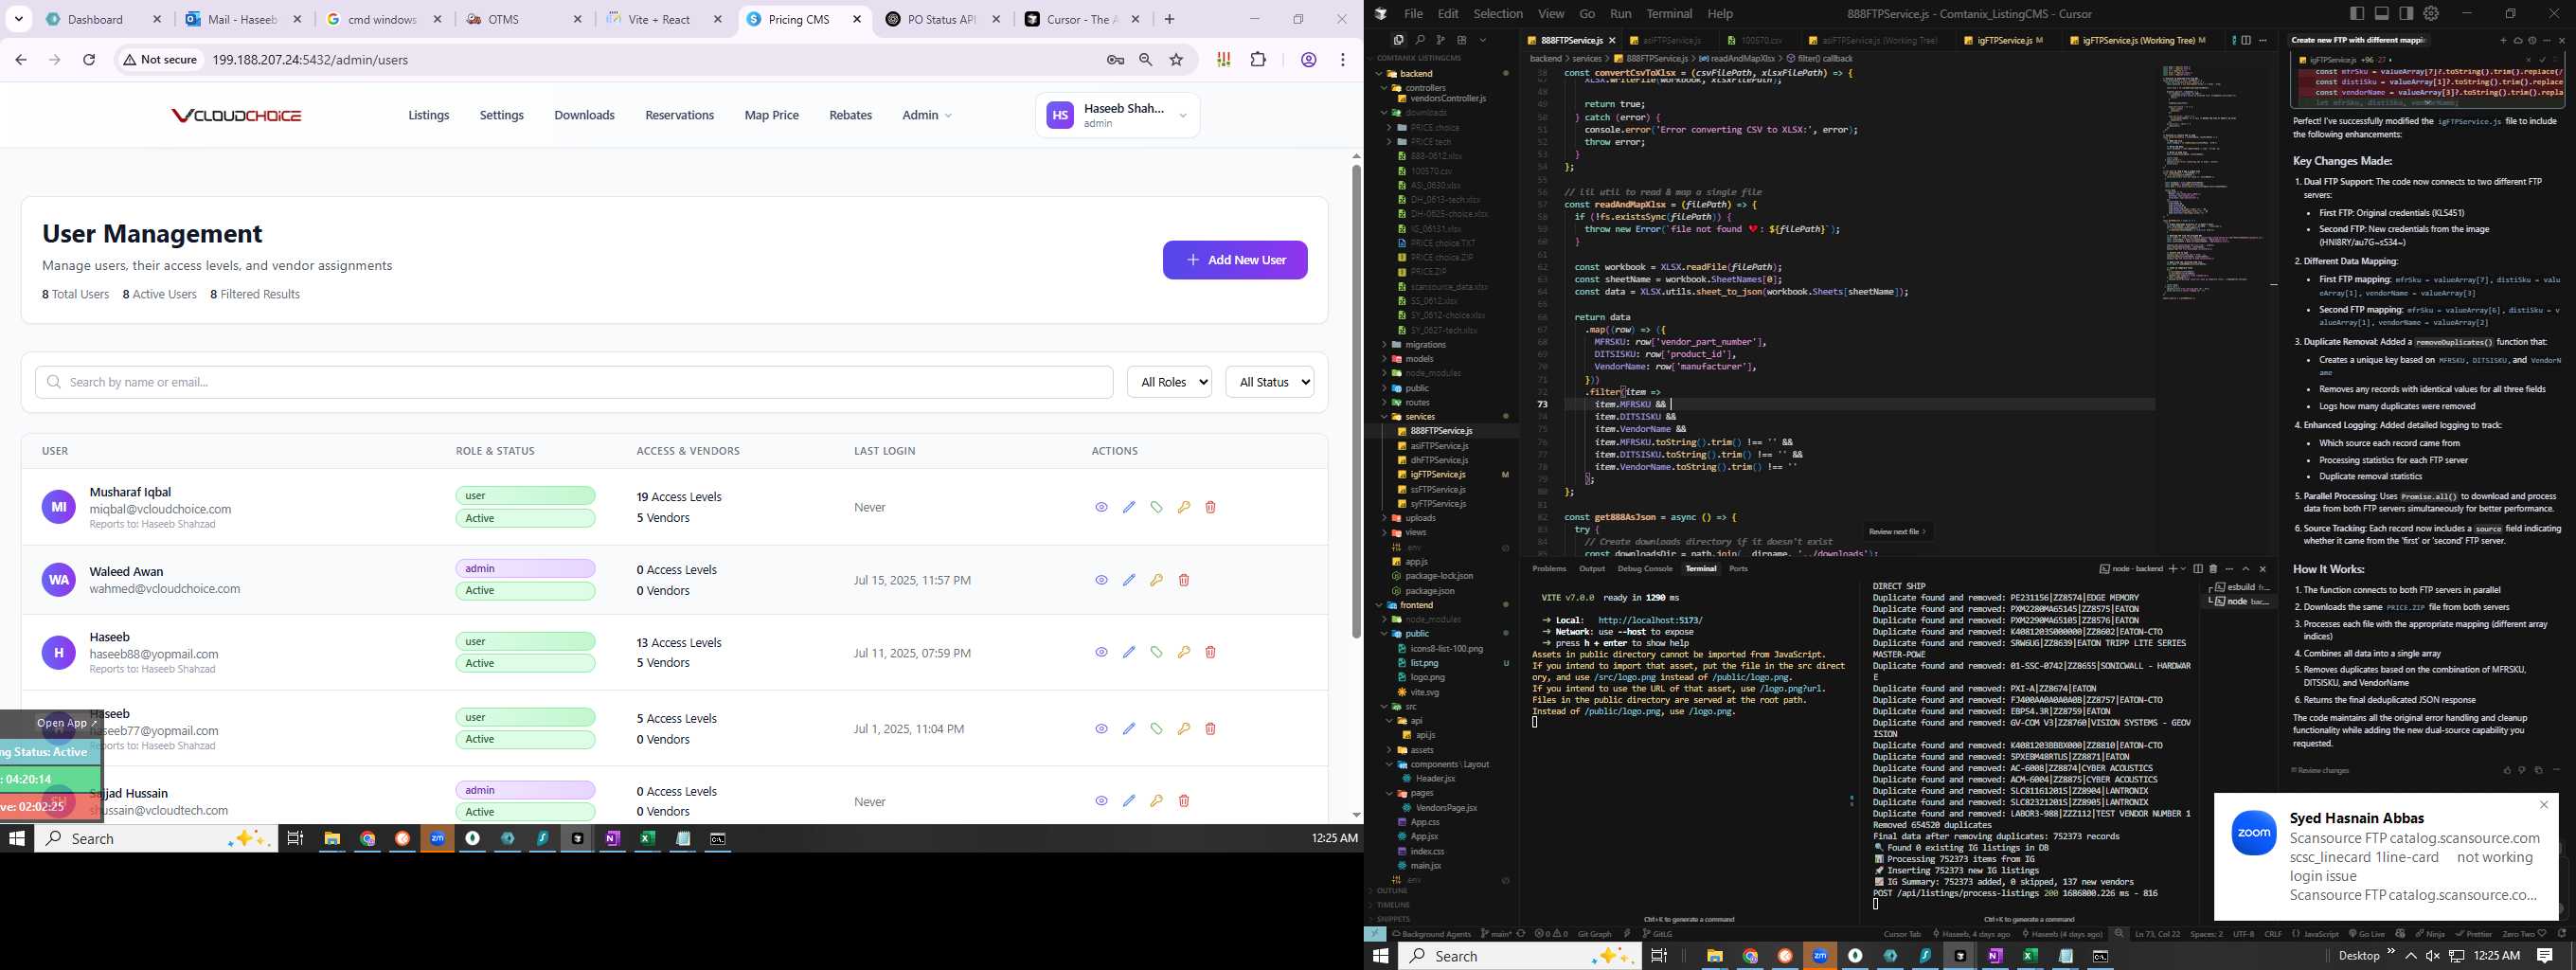2576x970 pixels.
Task: Delete Waleed Awan using the trash icon
Action: tap(1183, 580)
